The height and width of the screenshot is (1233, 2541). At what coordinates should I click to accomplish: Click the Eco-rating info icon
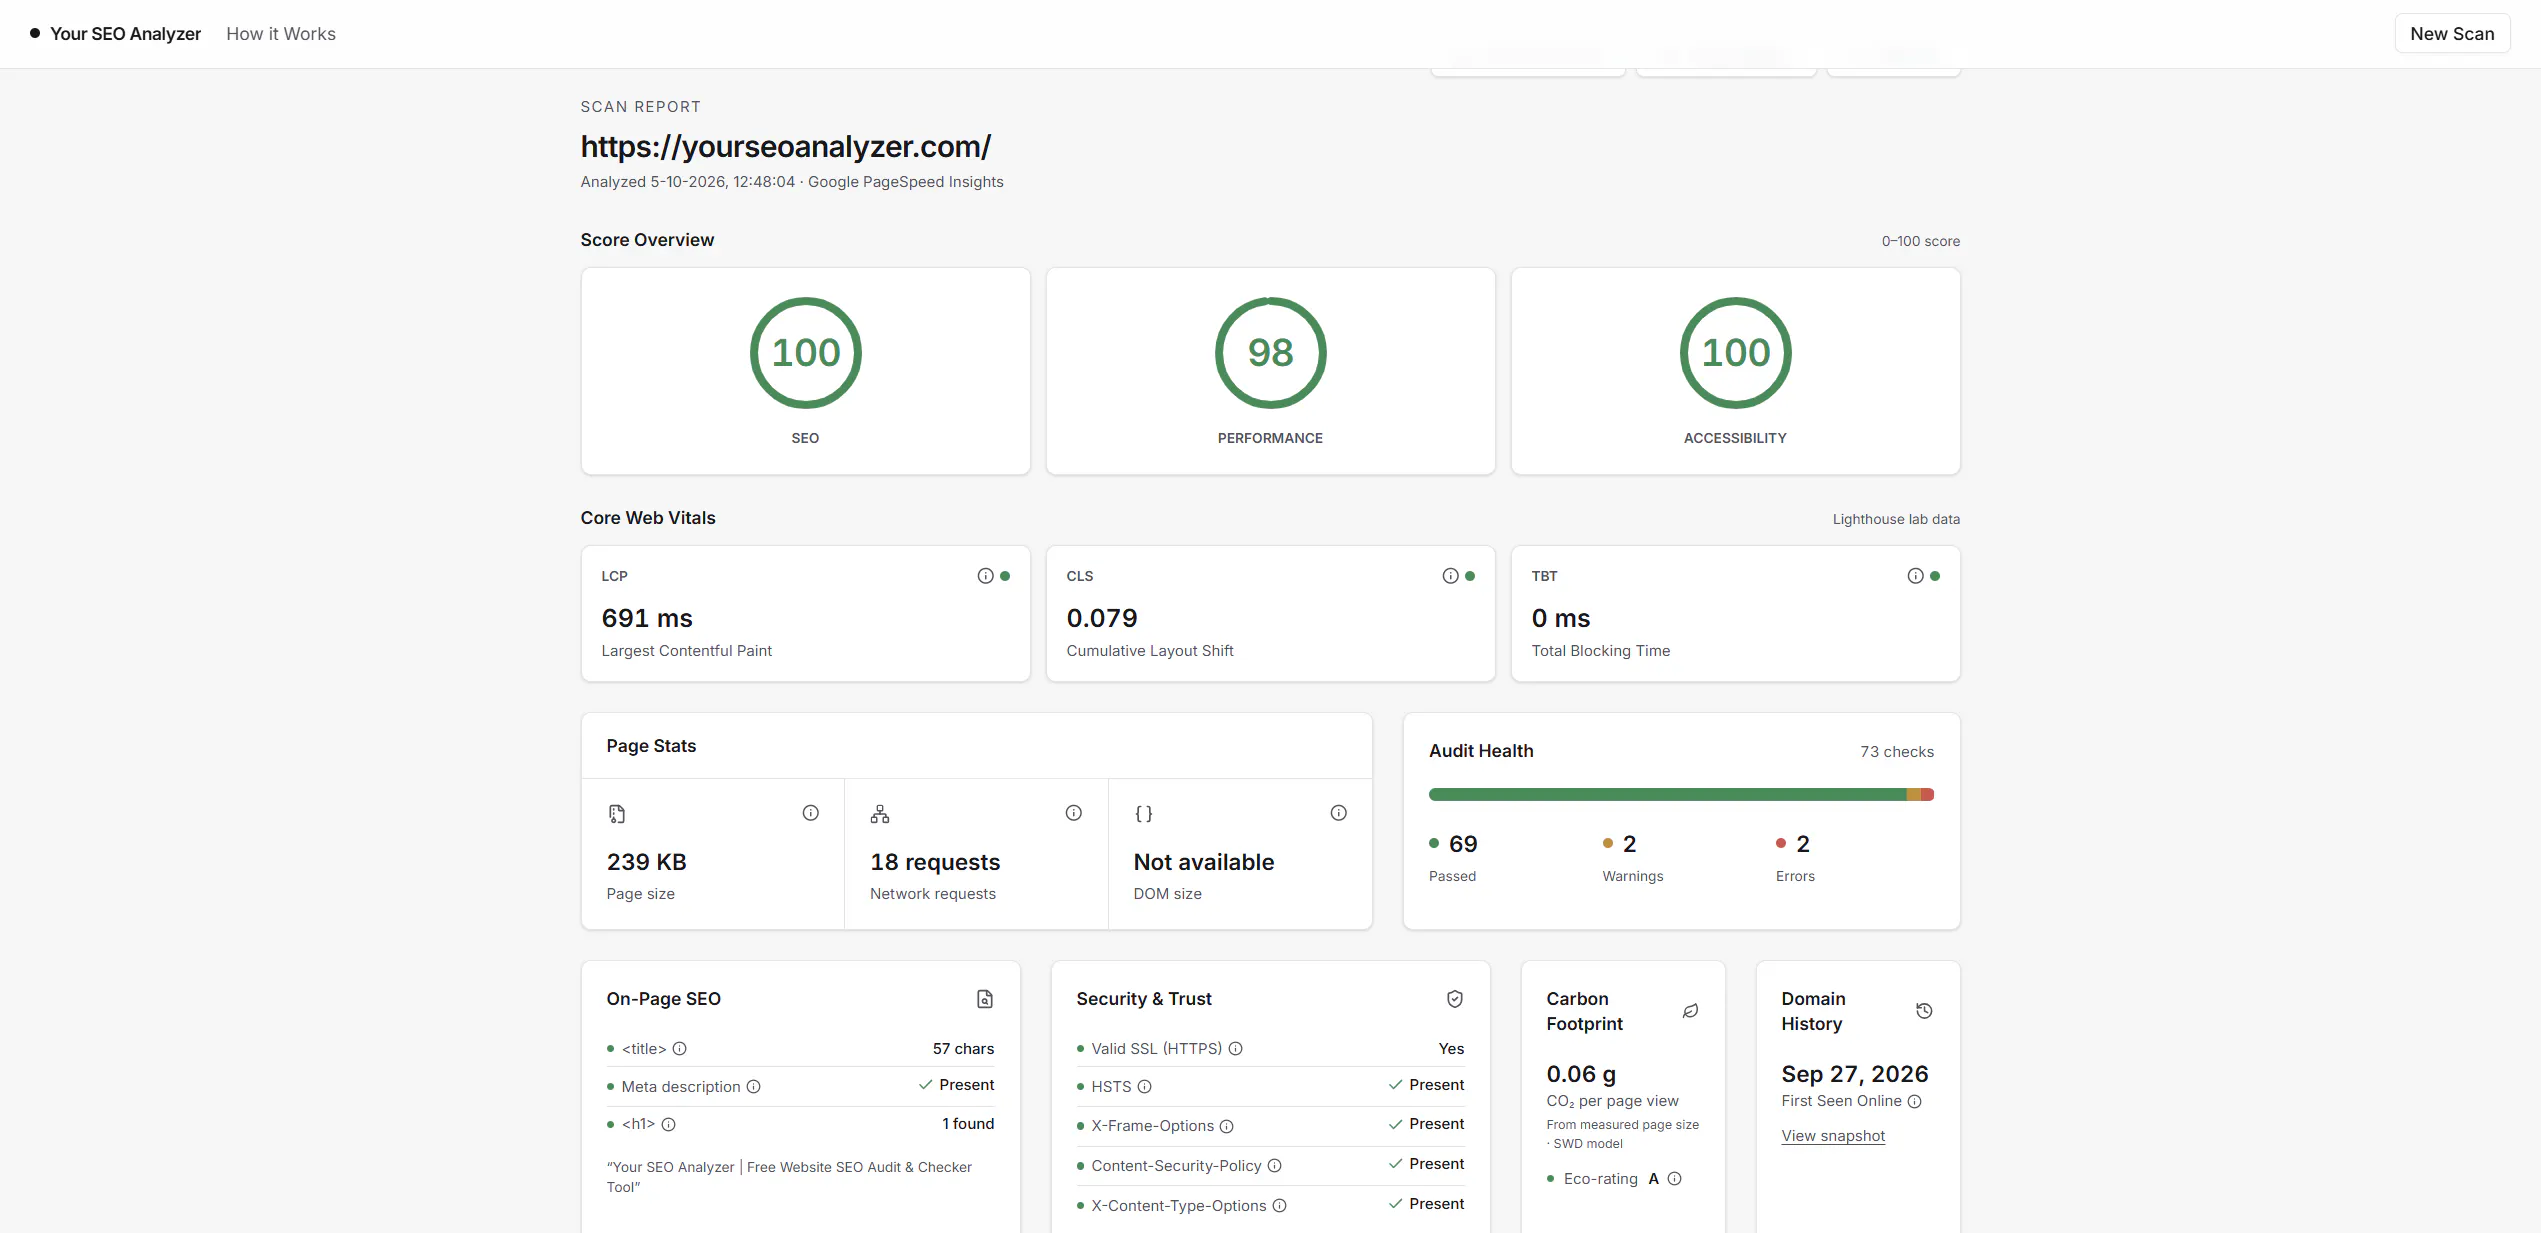[x=1674, y=1179]
